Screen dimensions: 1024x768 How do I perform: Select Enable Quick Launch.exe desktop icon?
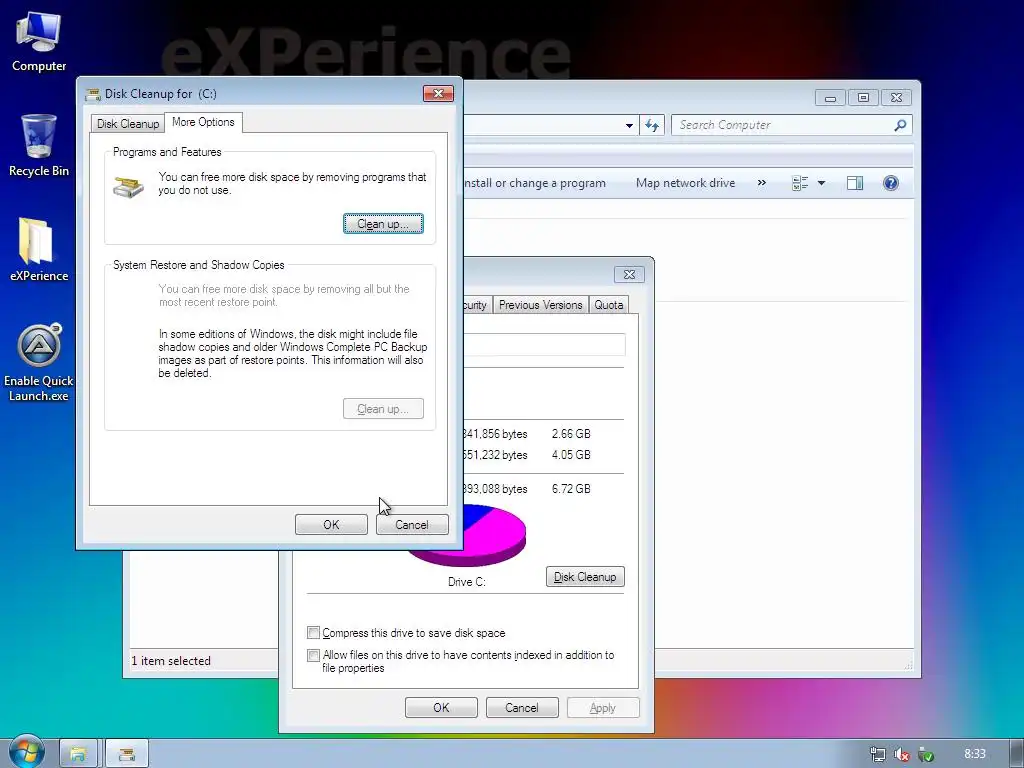tap(39, 362)
